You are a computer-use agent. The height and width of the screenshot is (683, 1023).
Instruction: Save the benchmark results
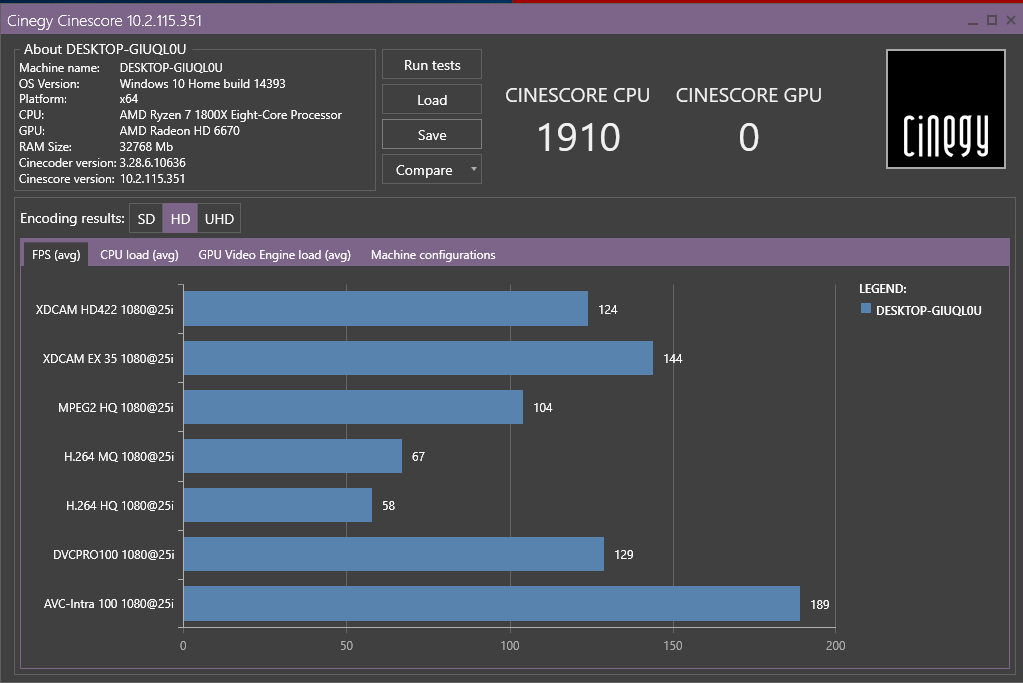432,135
